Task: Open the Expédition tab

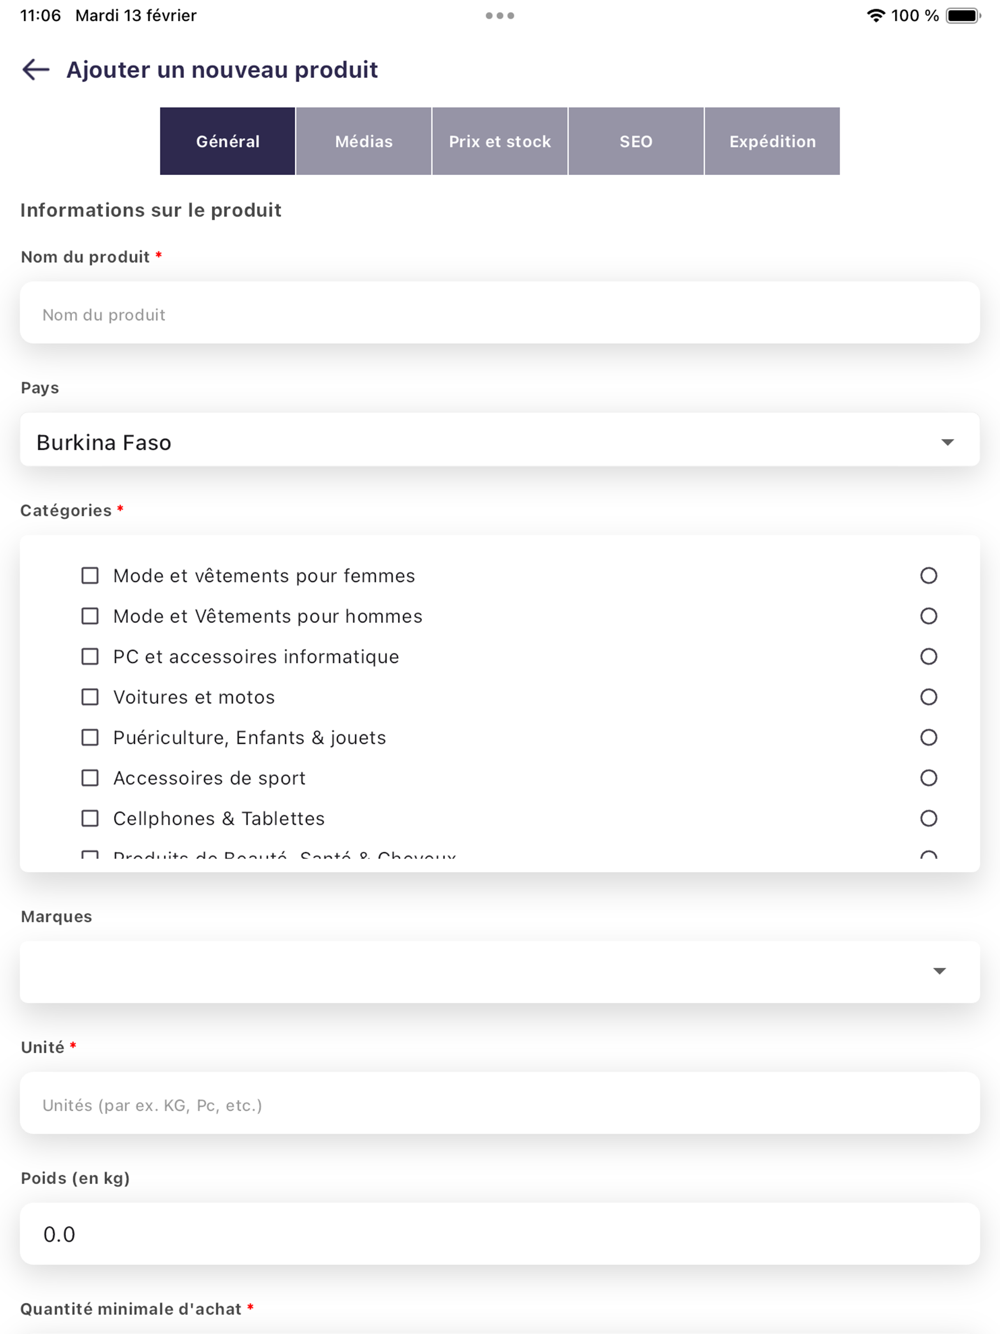Action: coord(772,141)
